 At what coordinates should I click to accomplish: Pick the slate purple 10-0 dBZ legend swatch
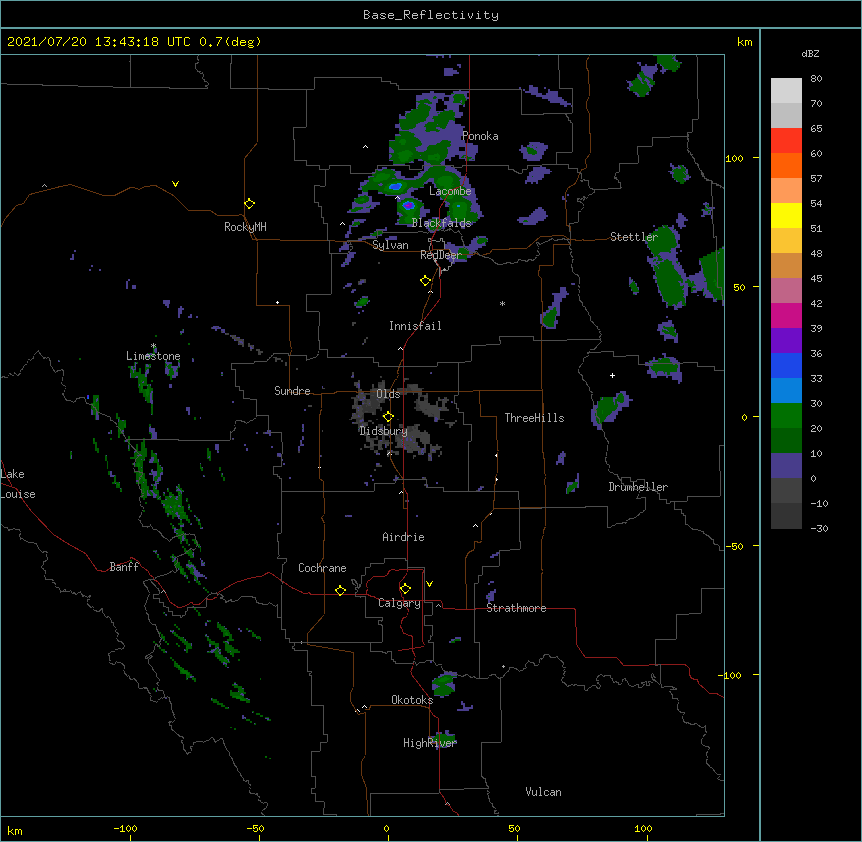click(786, 466)
